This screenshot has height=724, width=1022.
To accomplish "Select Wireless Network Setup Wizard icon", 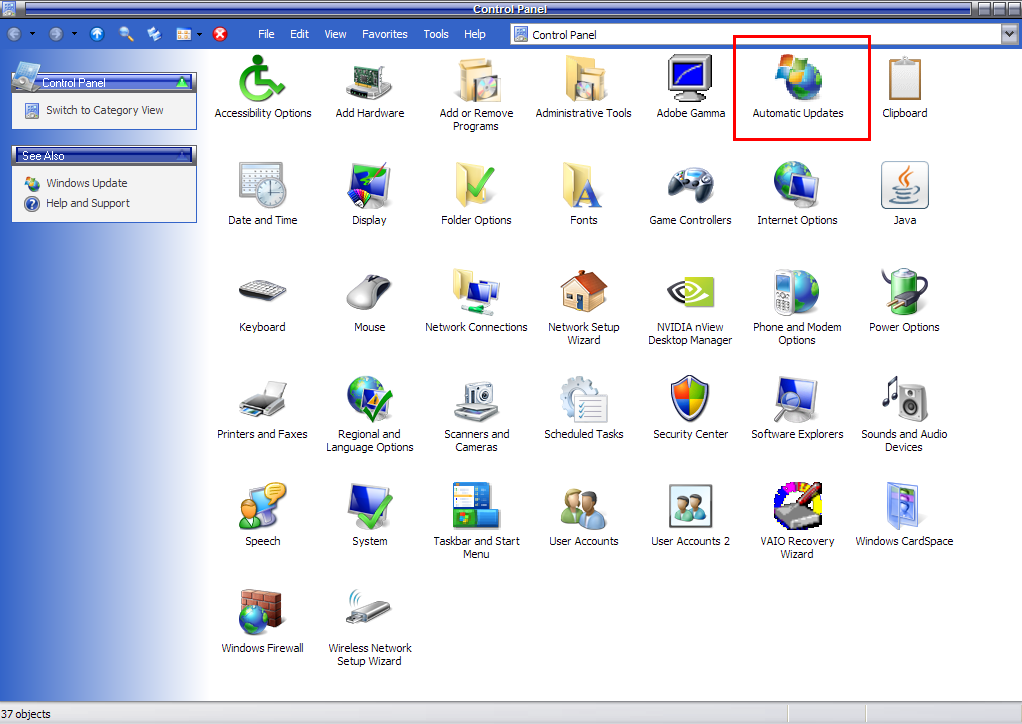I will (369, 607).
